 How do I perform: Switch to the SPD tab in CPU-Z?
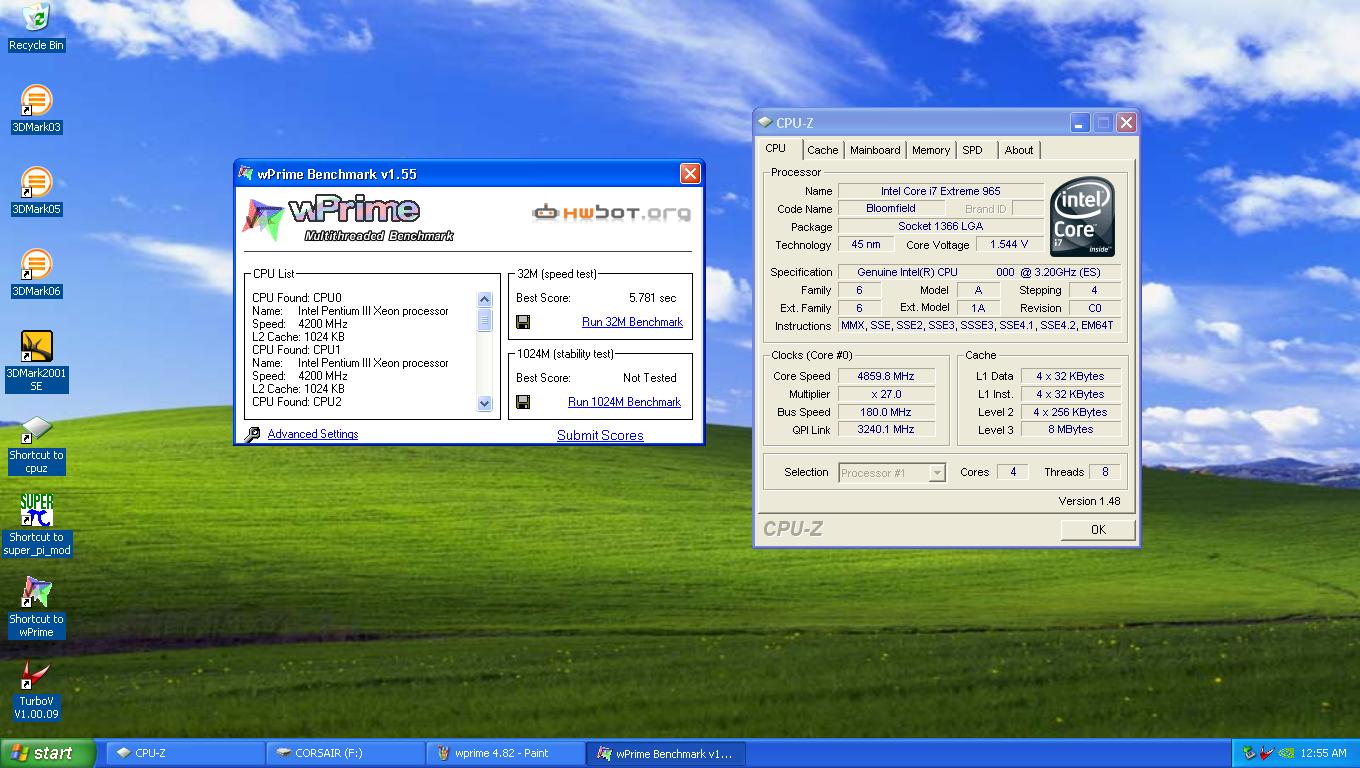click(x=973, y=150)
